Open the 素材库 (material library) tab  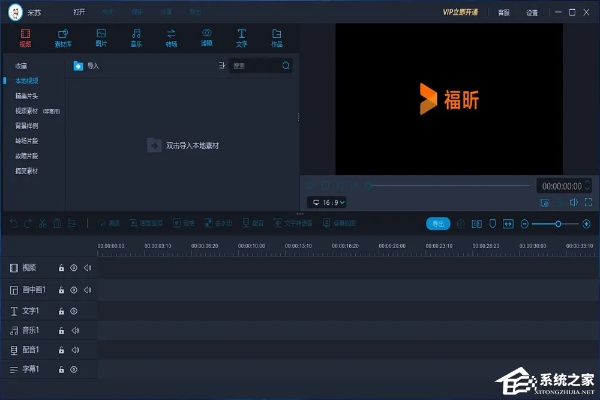[x=63, y=37]
